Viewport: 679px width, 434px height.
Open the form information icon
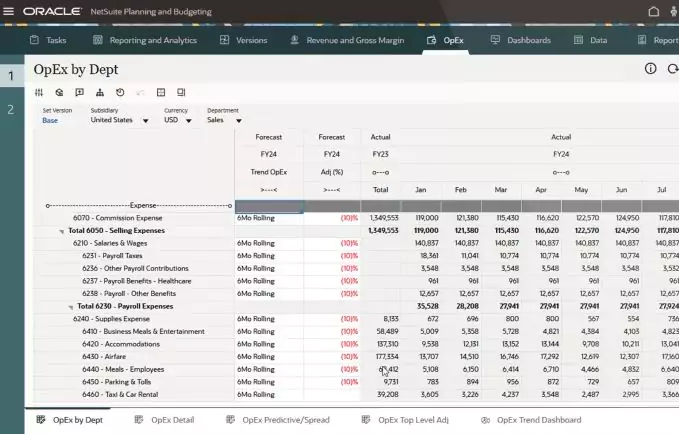coord(650,68)
